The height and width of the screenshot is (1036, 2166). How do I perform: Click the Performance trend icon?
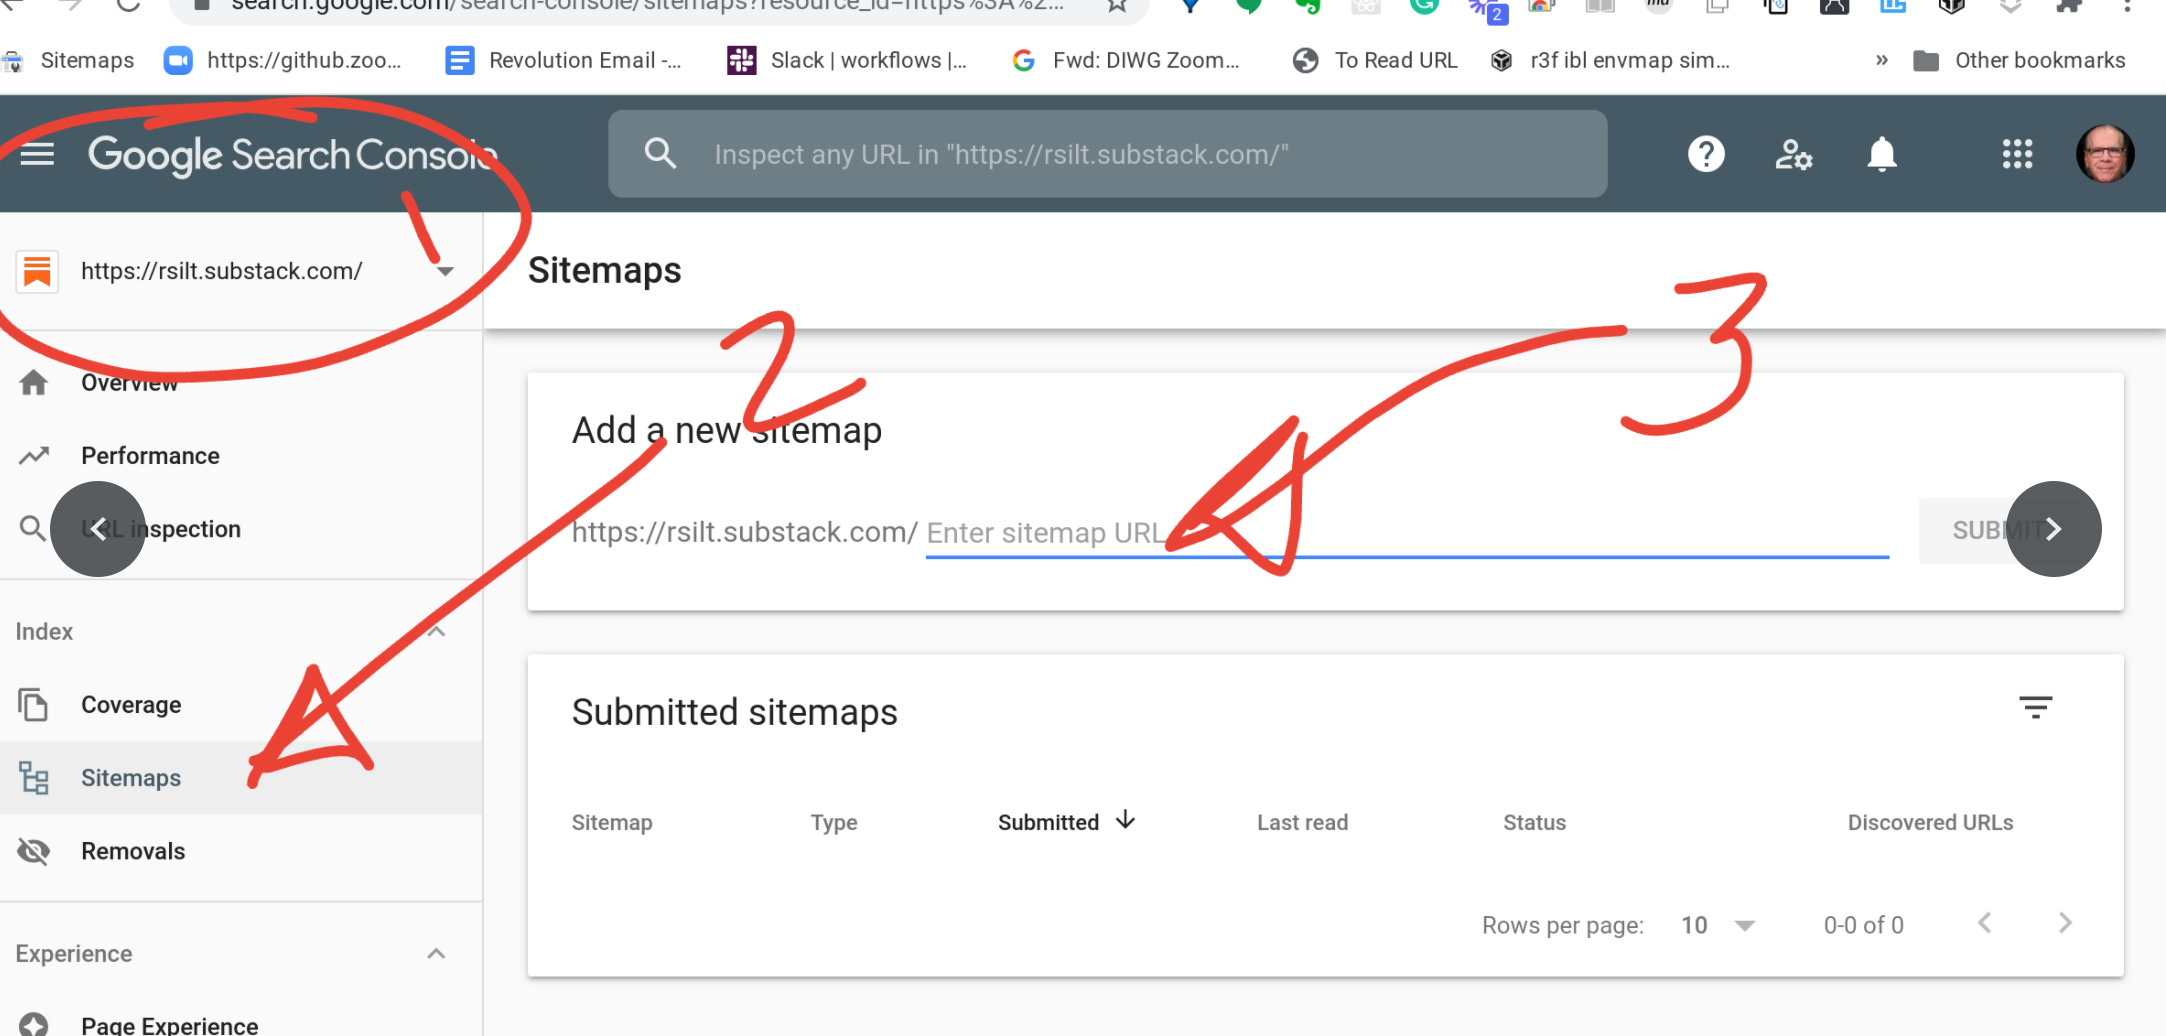pyautogui.click(x=33, y=456)
